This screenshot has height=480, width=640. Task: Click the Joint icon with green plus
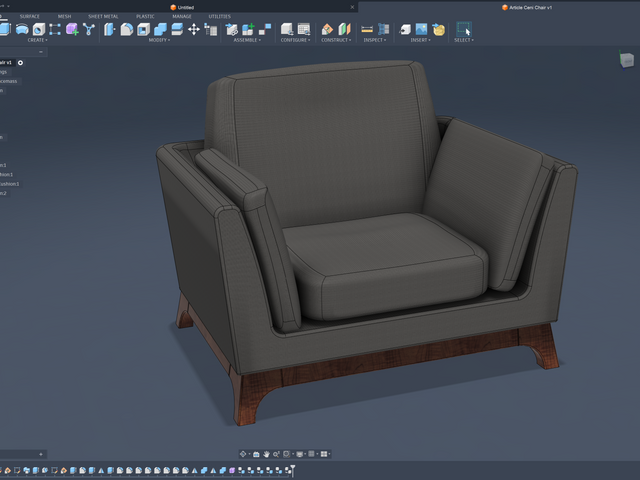click(x=248, y=29)
